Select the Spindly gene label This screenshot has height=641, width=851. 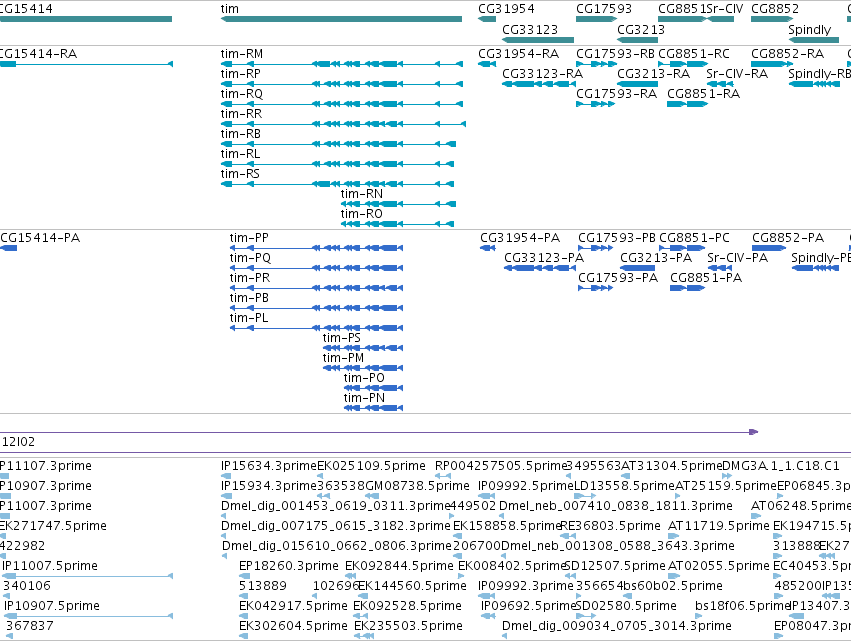coord(809,30)
